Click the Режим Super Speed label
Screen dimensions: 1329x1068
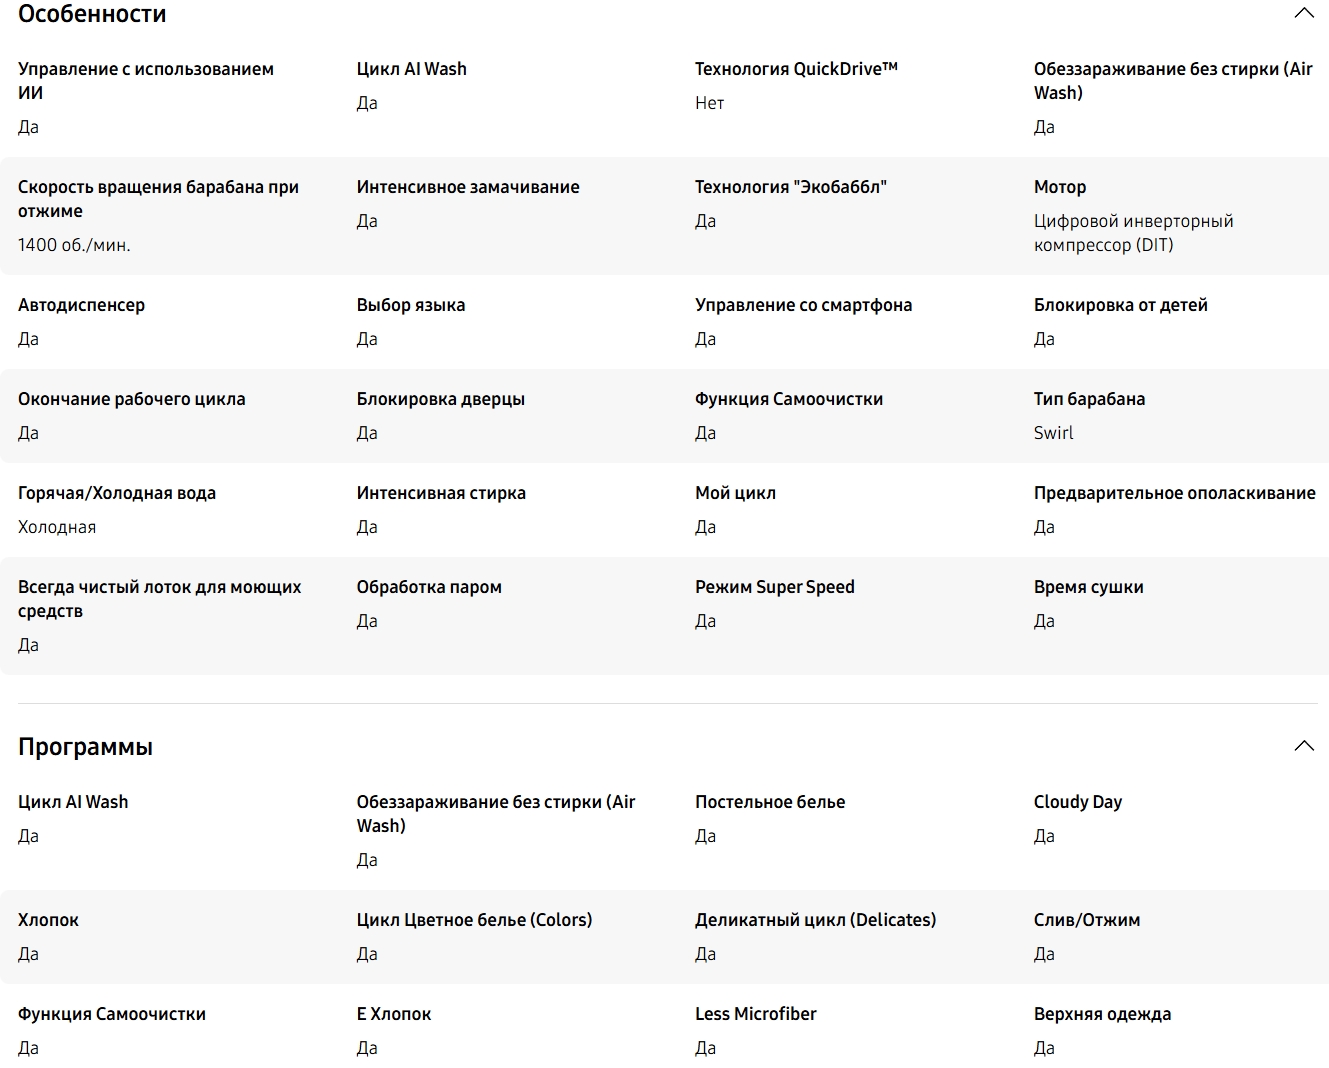pos(774,587)
